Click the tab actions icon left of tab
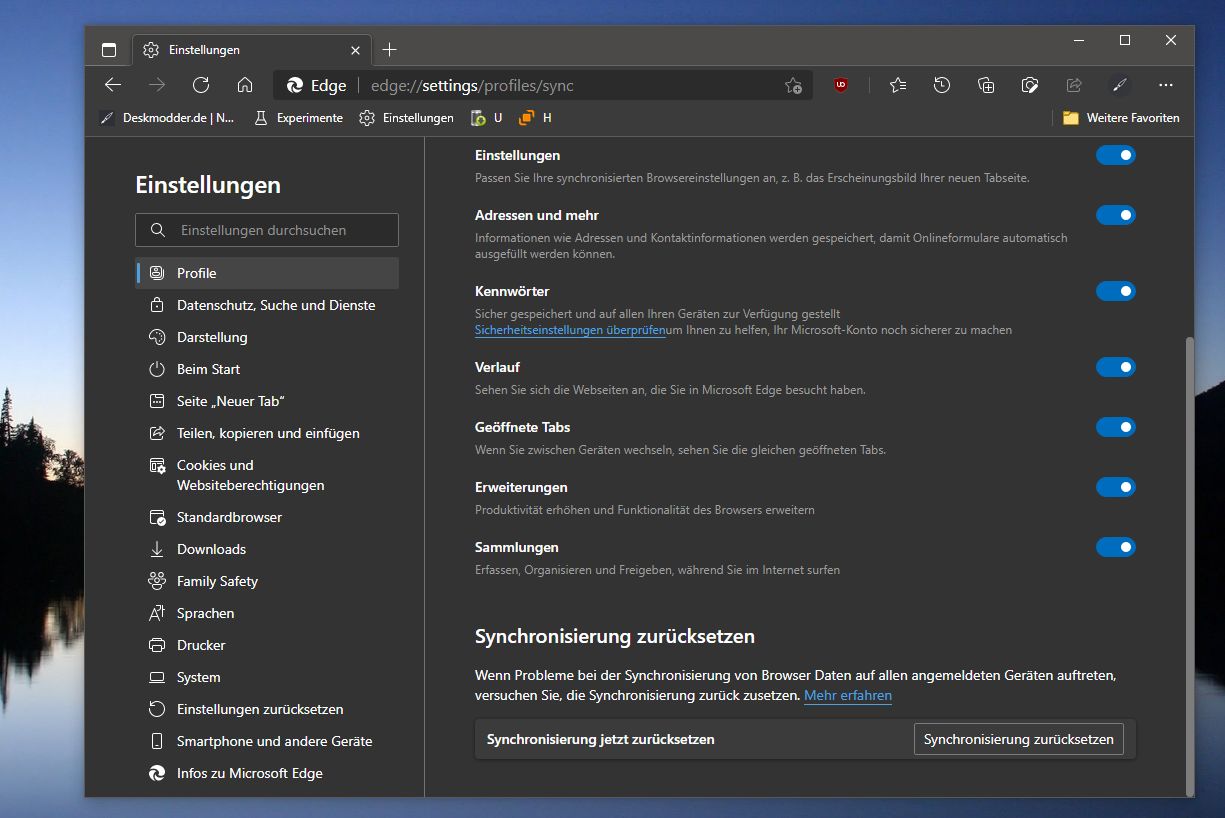This screenshot has width=1225, height=818. (x=109, y=50)
